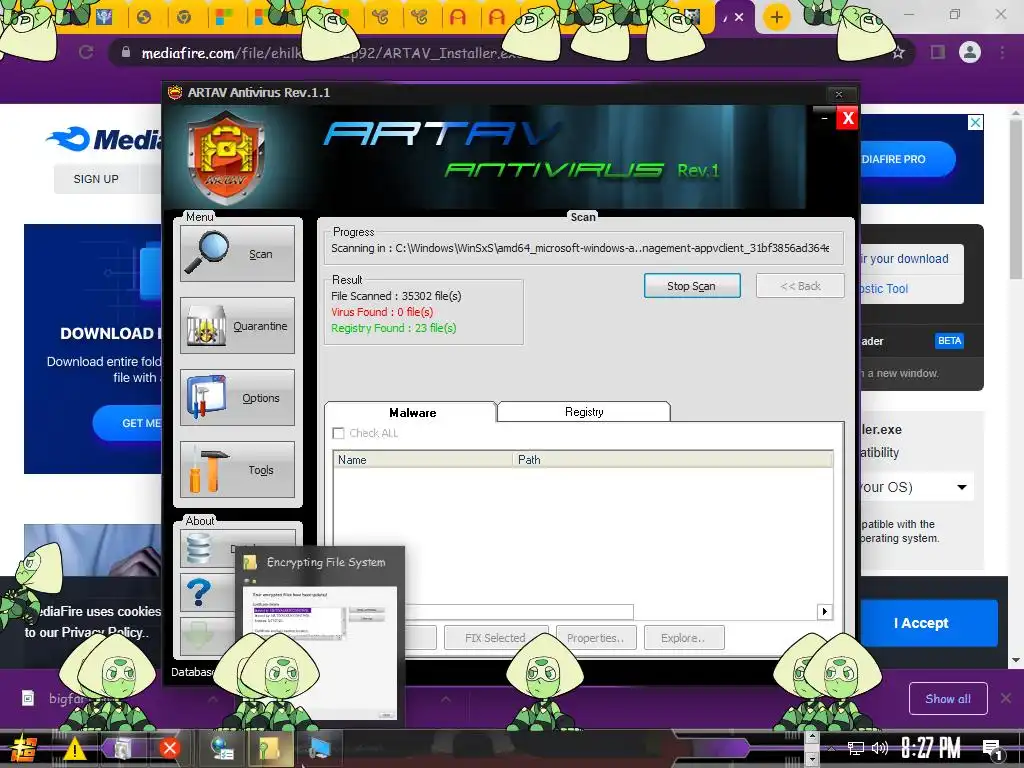Click the 'Registry Found : 23 file(s)' text
The width and height of the screenshot is (1024, 768).
(x=393, y=328)
